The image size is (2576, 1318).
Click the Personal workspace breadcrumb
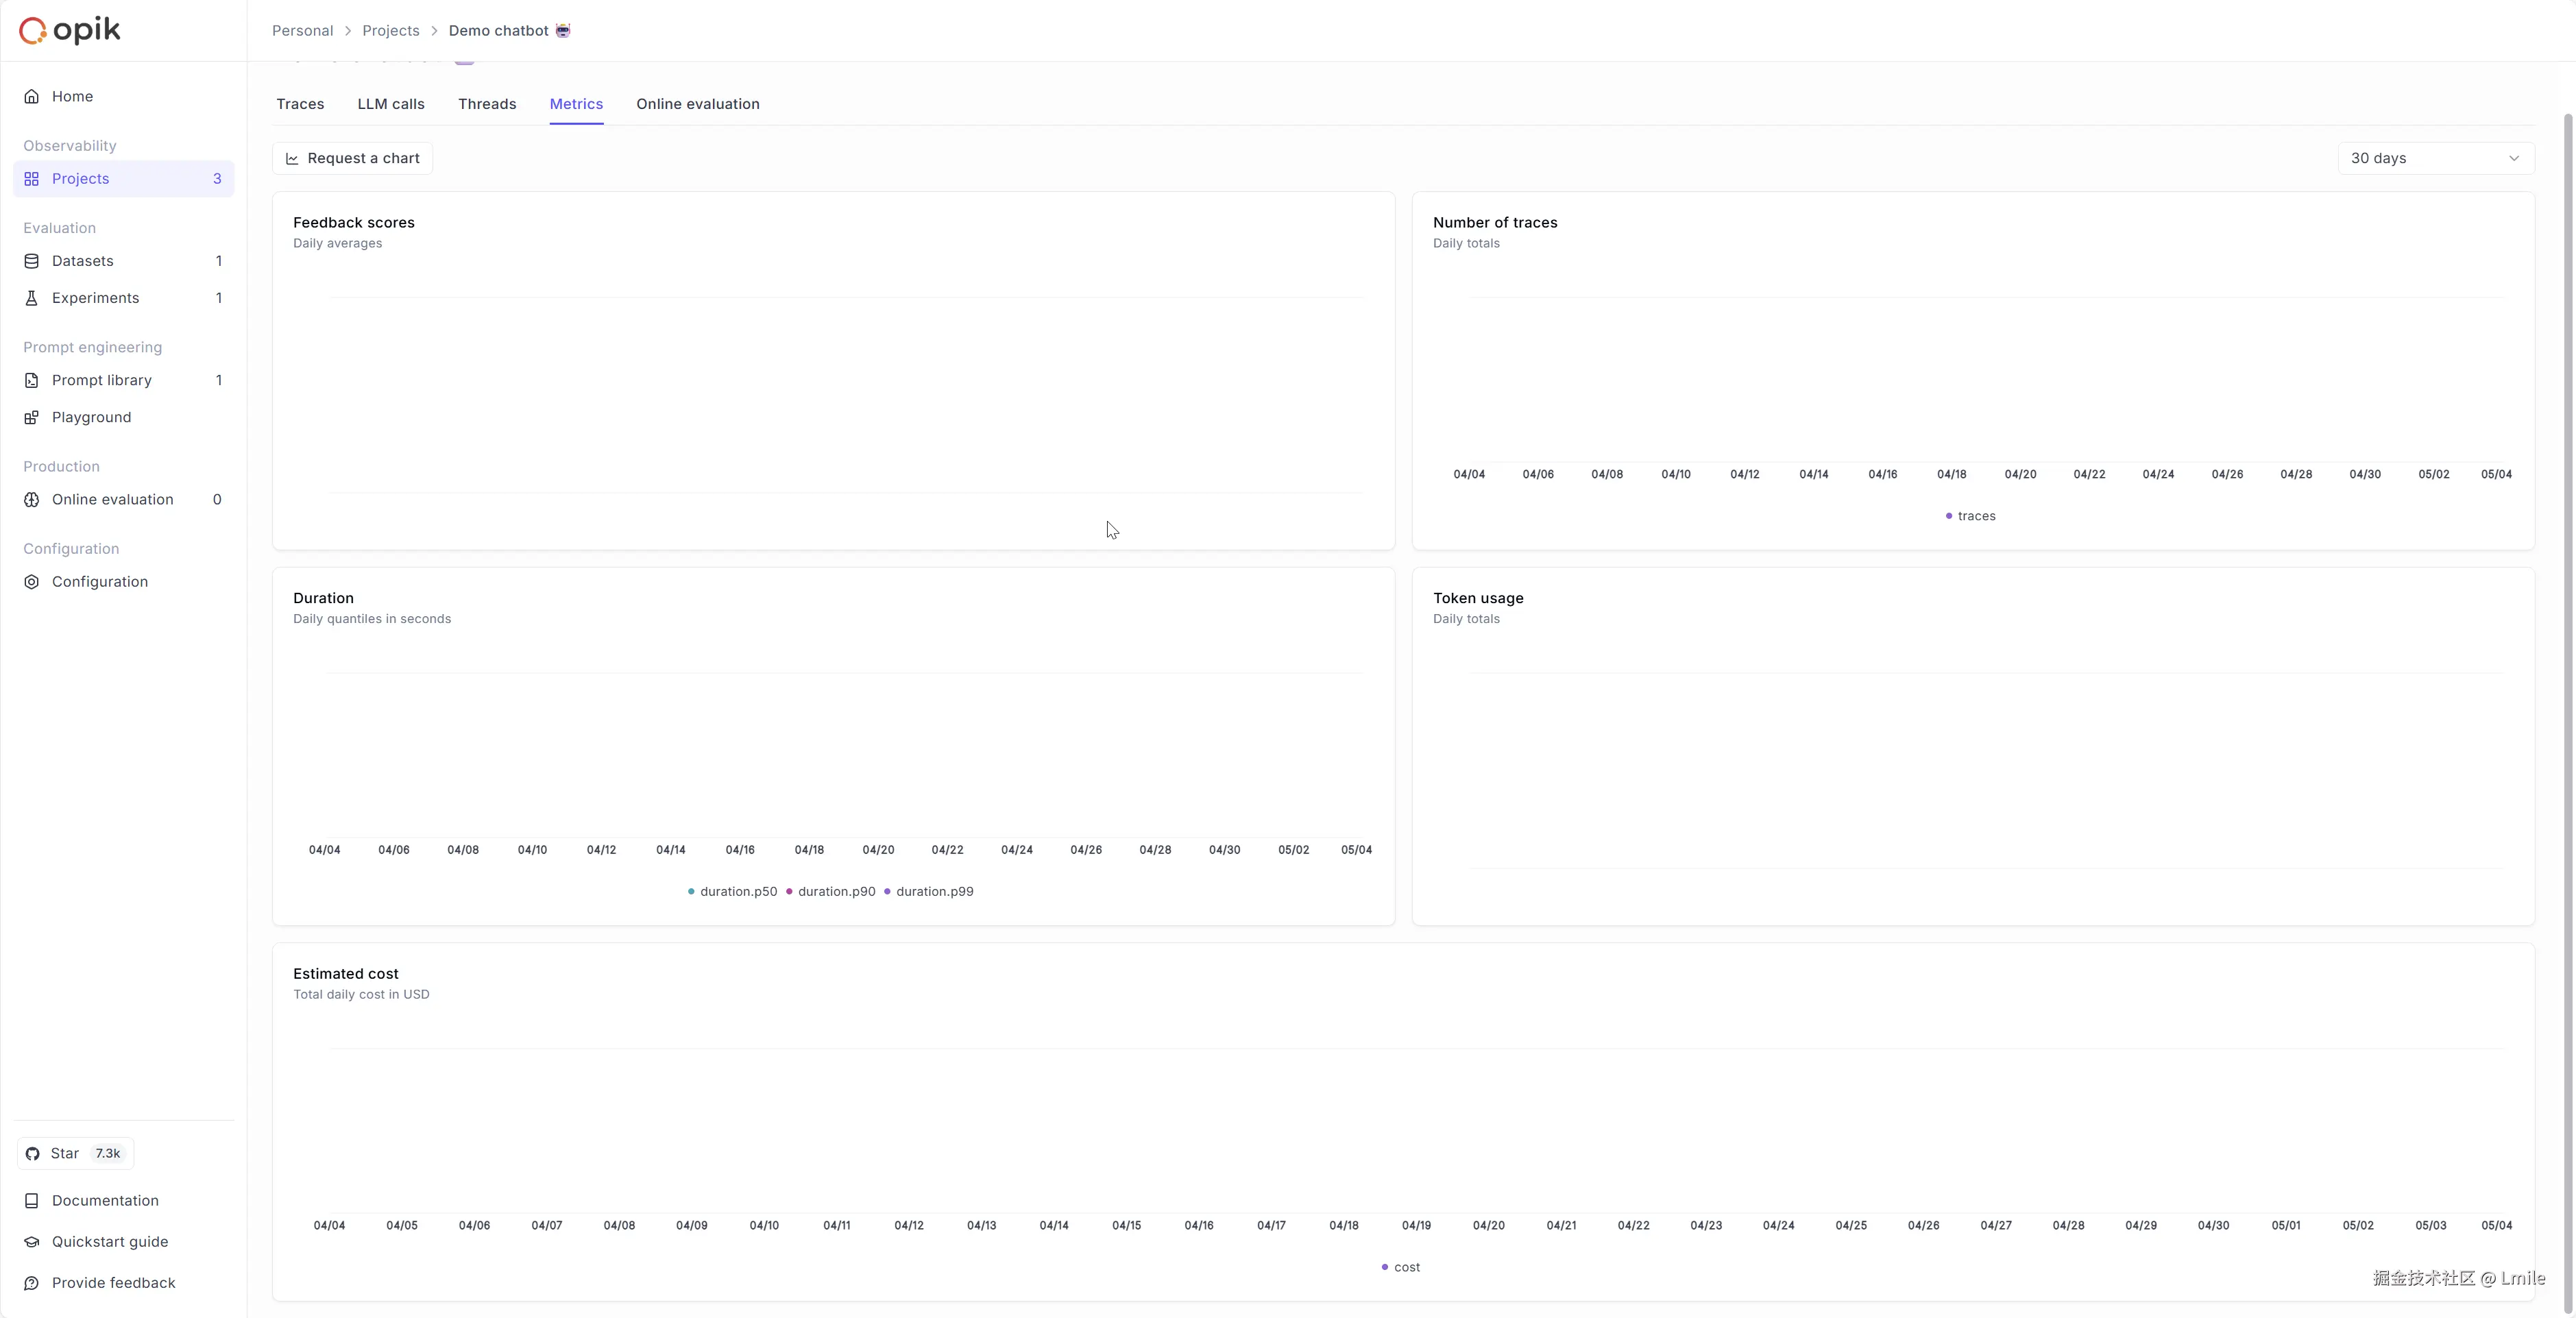coord(302,30)
